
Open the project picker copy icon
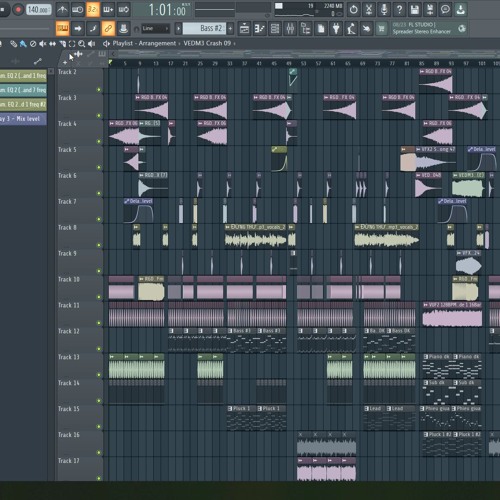(x=321, y=29)
